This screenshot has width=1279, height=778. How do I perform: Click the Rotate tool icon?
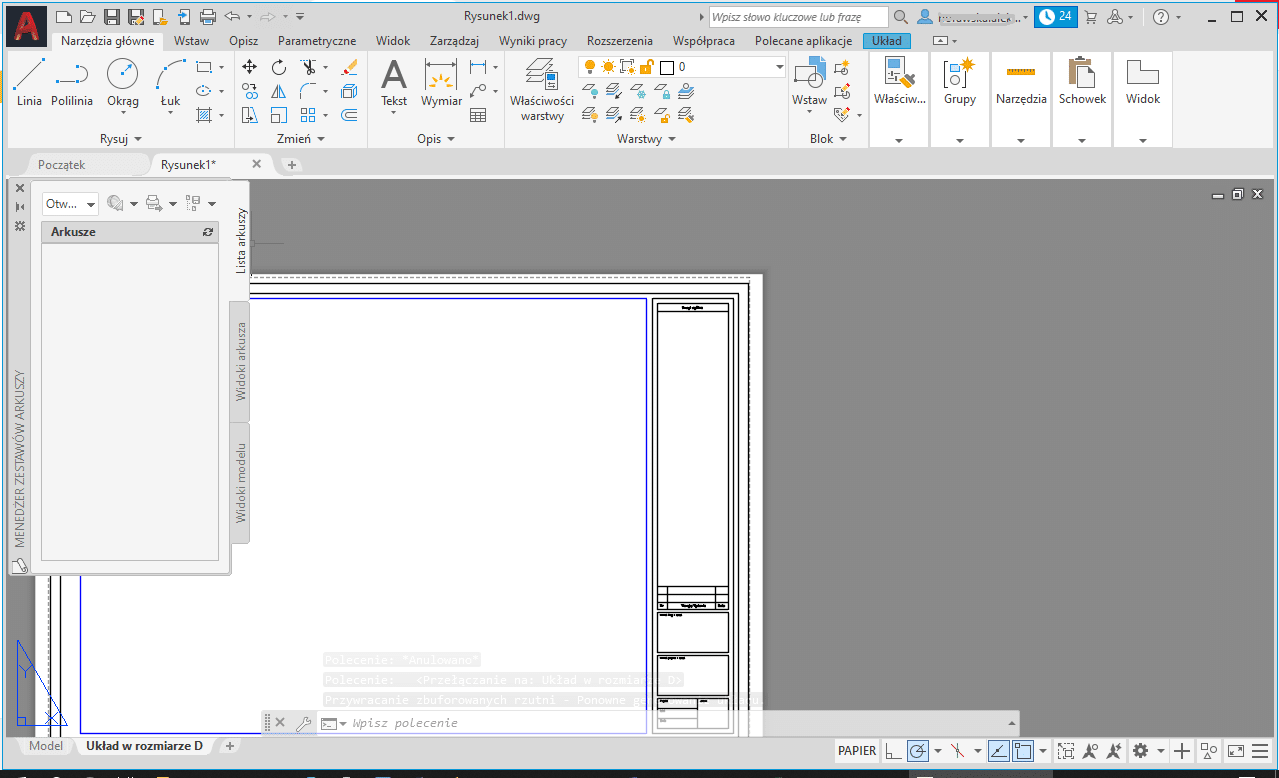click(x=279, y=67)
